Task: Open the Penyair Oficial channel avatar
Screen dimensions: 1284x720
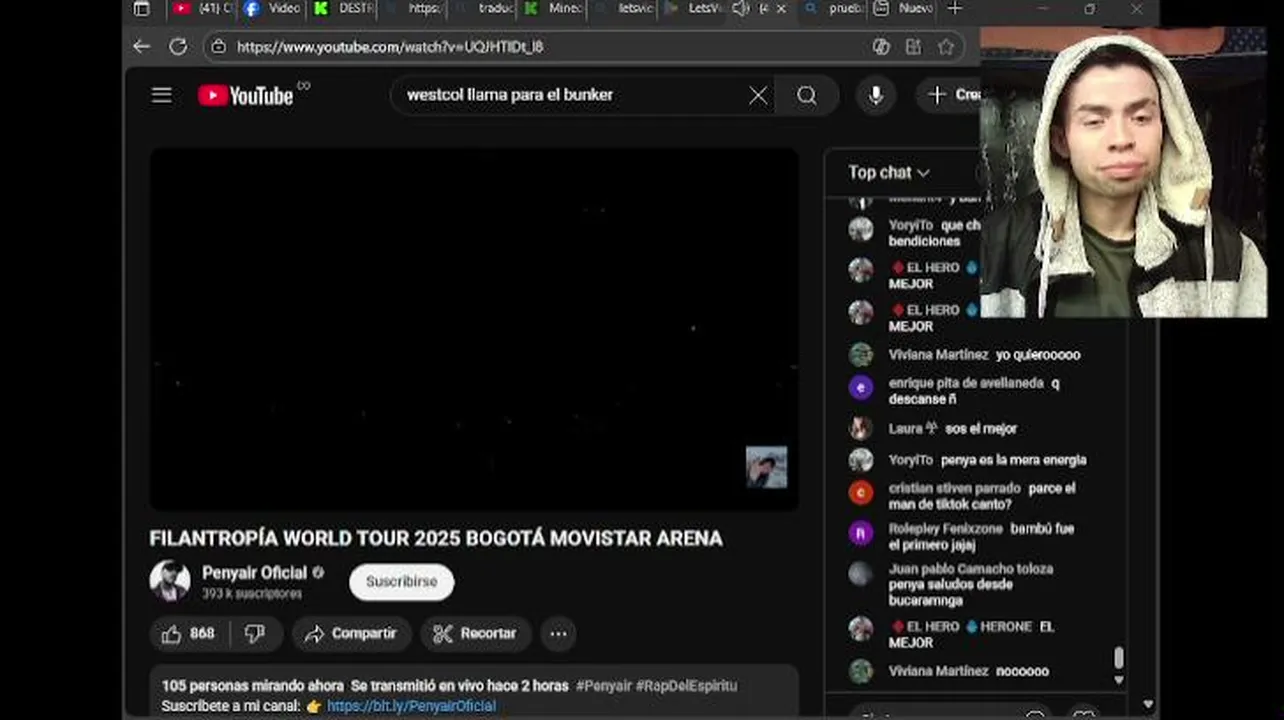Action: [x=170, y=581]
